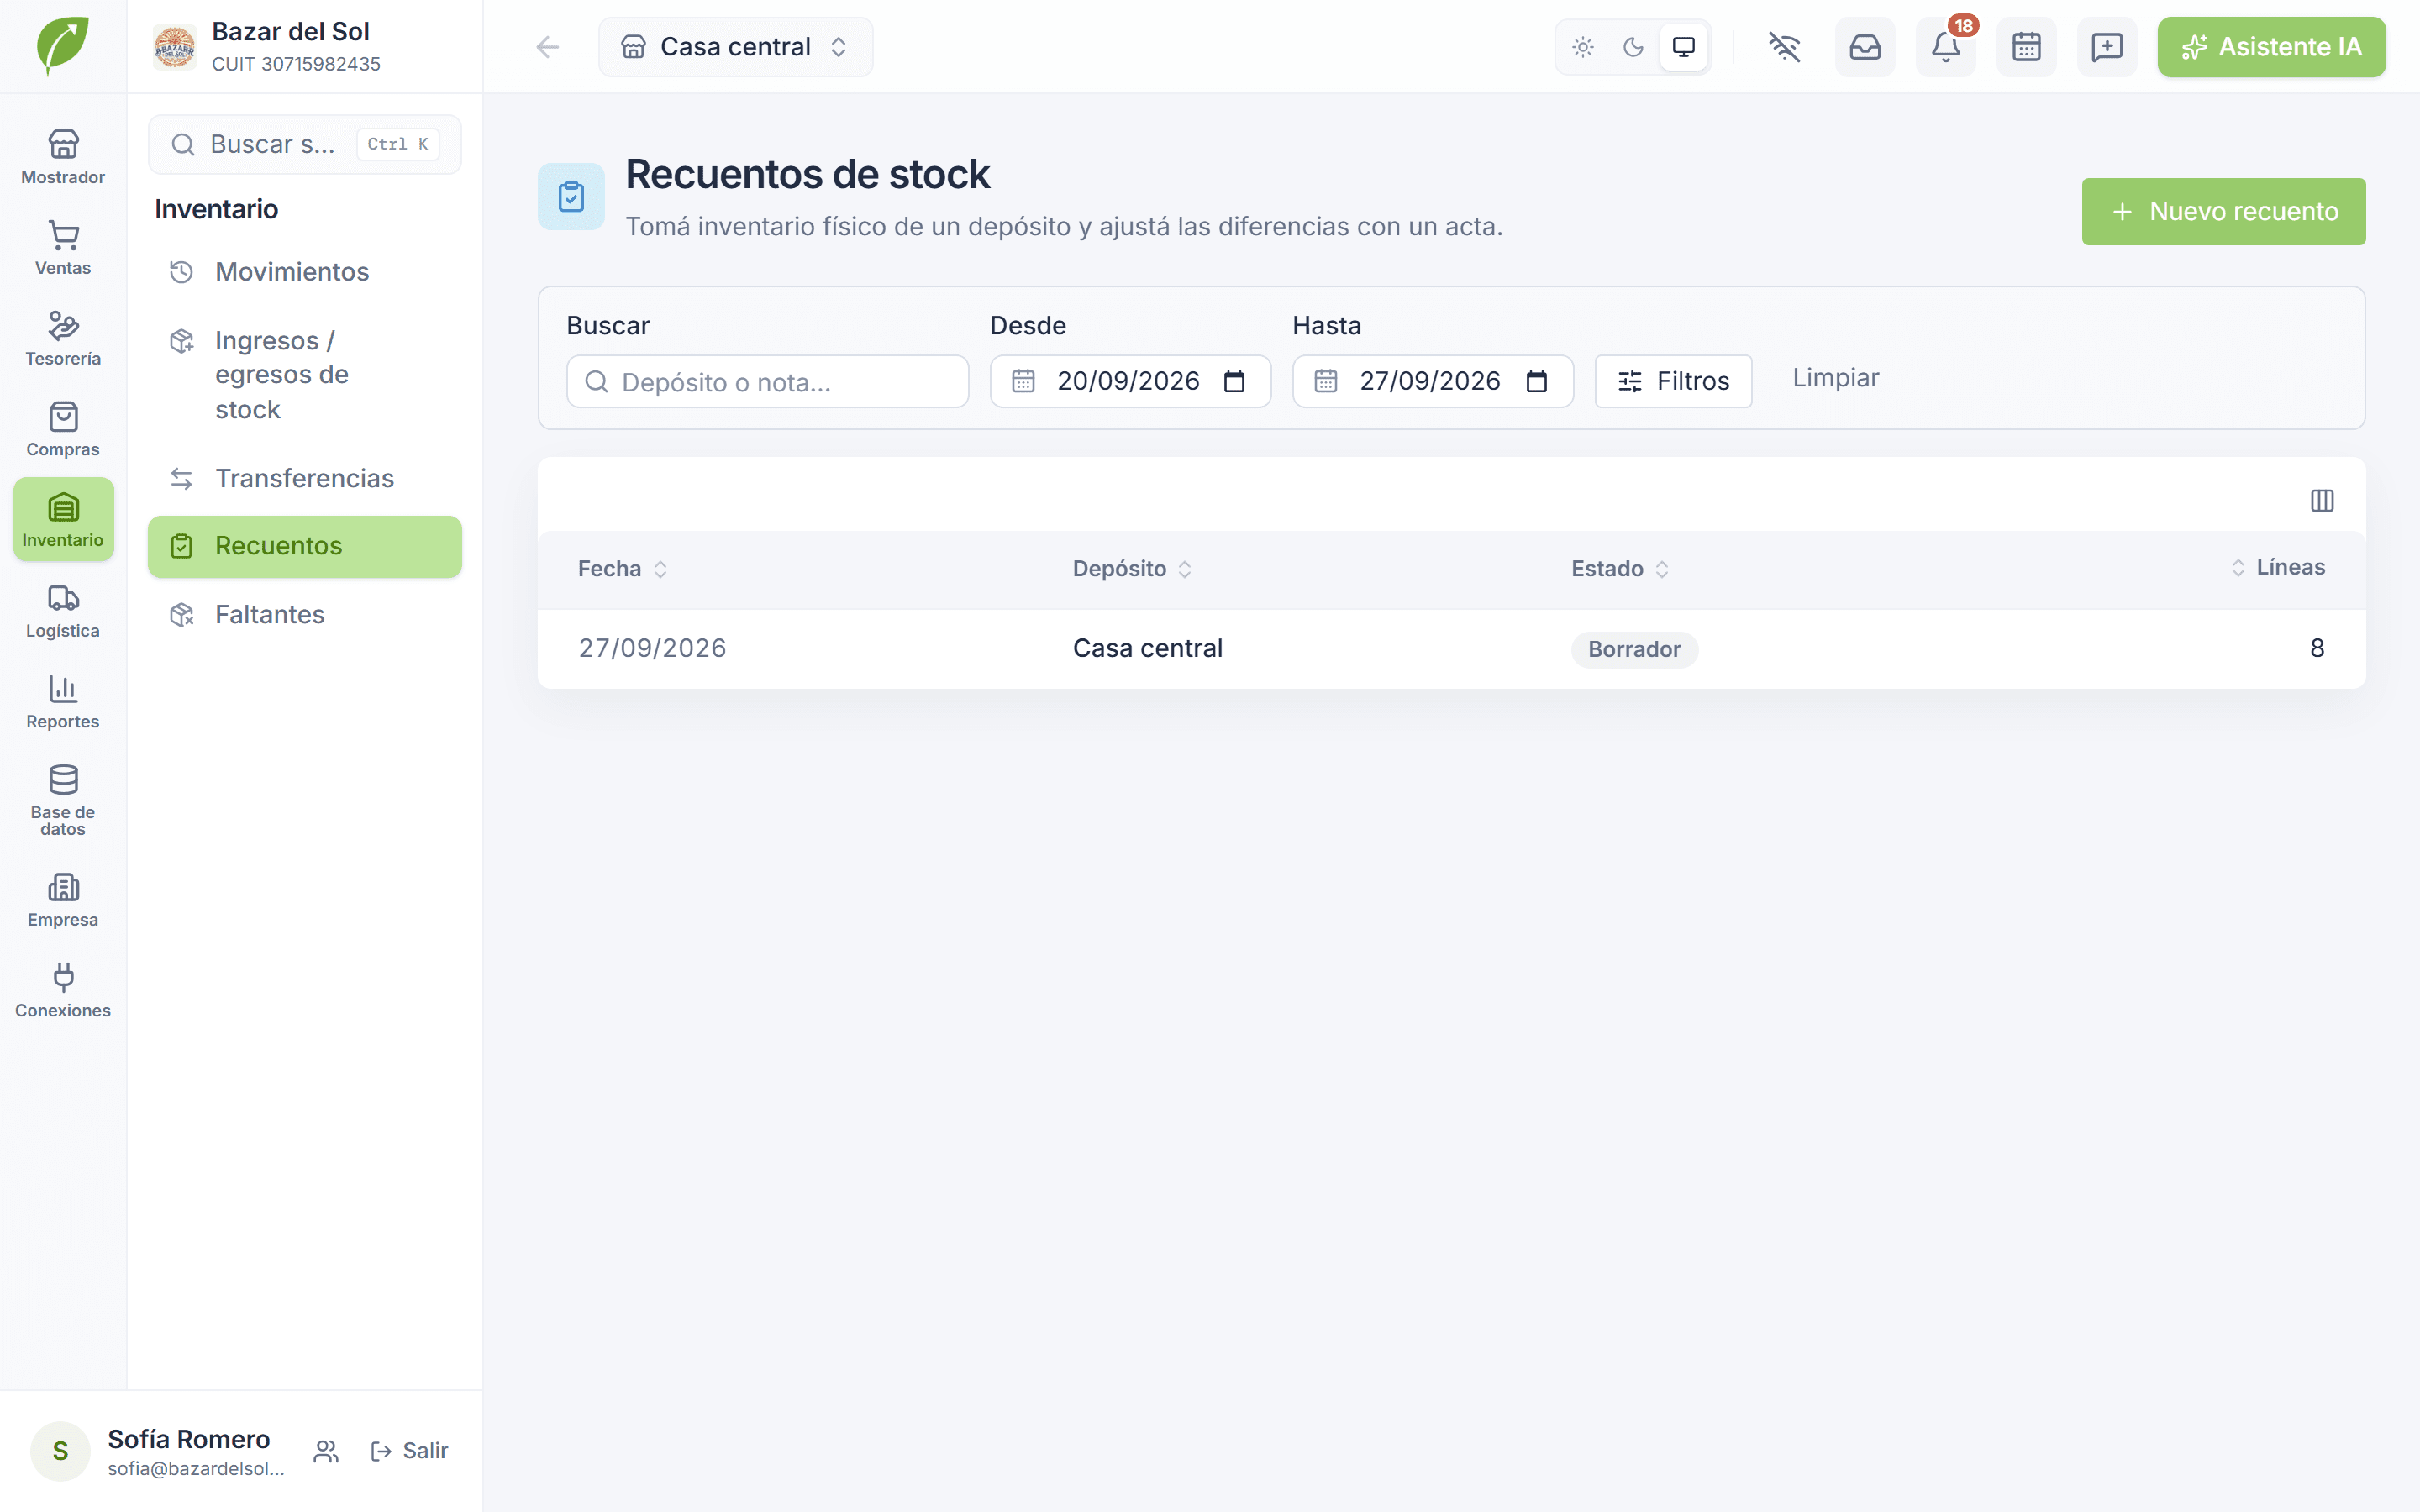
Task: Go to Empresa section
Action: [63, 899]
